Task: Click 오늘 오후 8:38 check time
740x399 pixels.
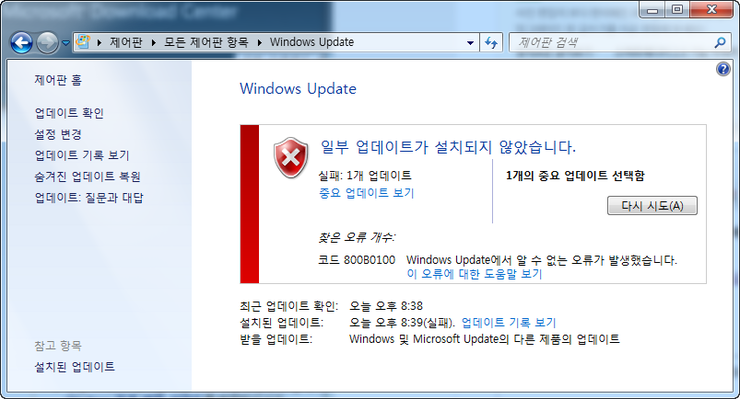Action: (386, 306)
